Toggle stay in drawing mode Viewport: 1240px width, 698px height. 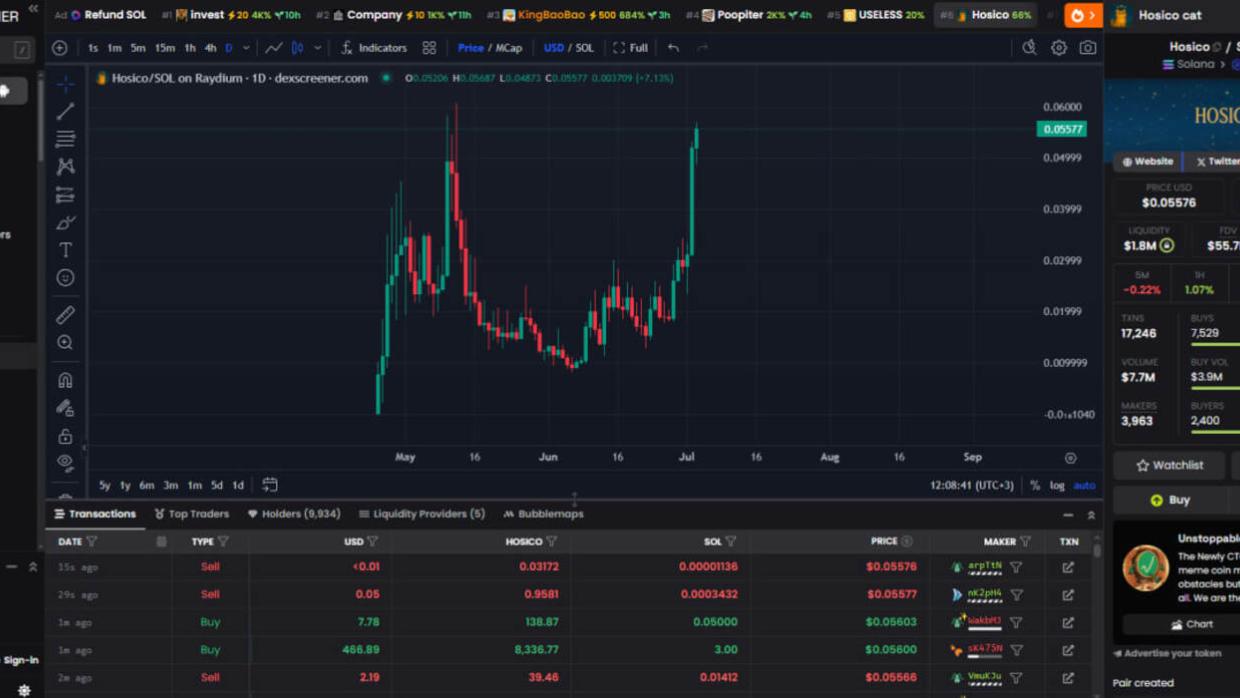(x=65, y=408)
